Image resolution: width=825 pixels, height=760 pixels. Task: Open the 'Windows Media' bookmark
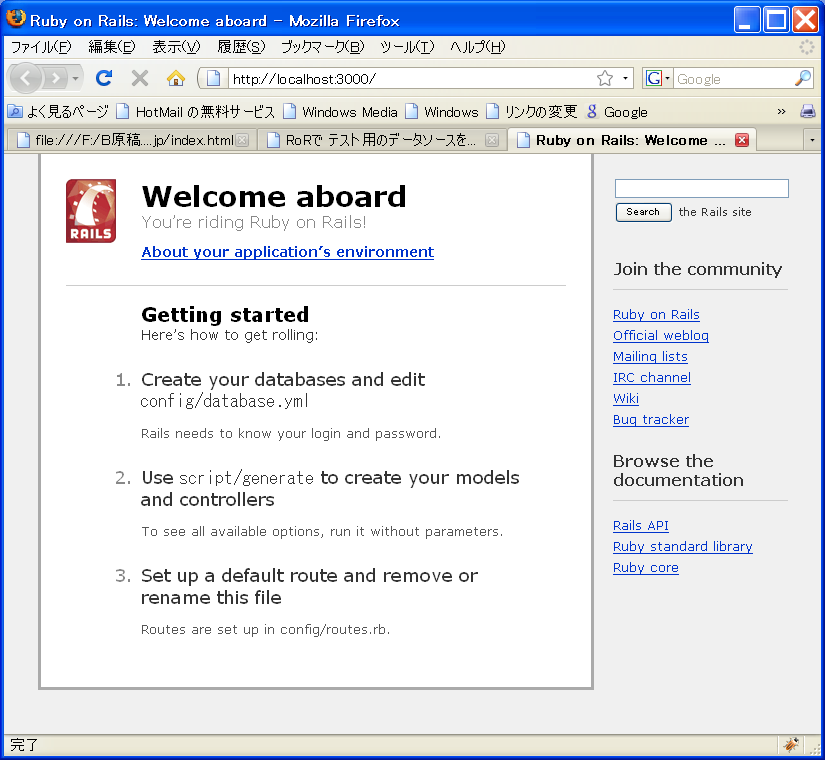340,112
